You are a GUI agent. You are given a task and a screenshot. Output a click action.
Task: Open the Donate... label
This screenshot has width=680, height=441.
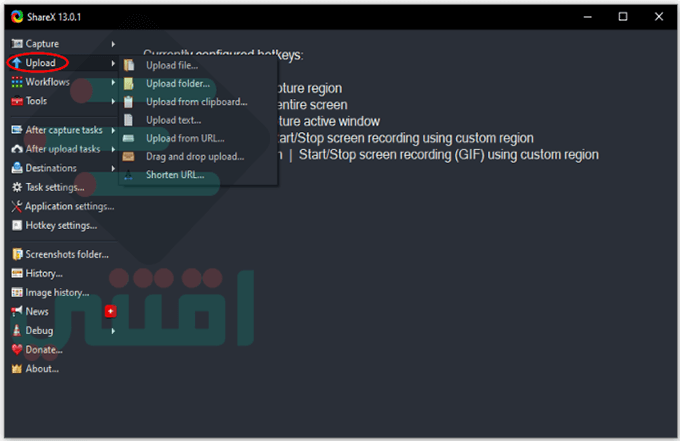[44, 350]
